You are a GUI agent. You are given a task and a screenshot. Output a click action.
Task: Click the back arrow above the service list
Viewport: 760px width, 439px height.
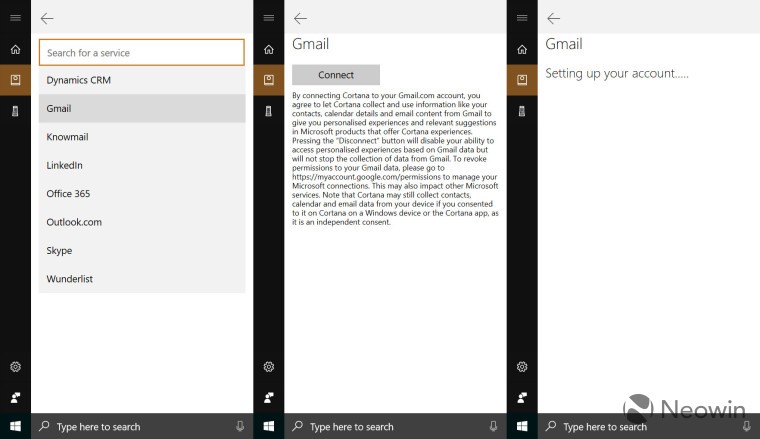tap(47, 18)
